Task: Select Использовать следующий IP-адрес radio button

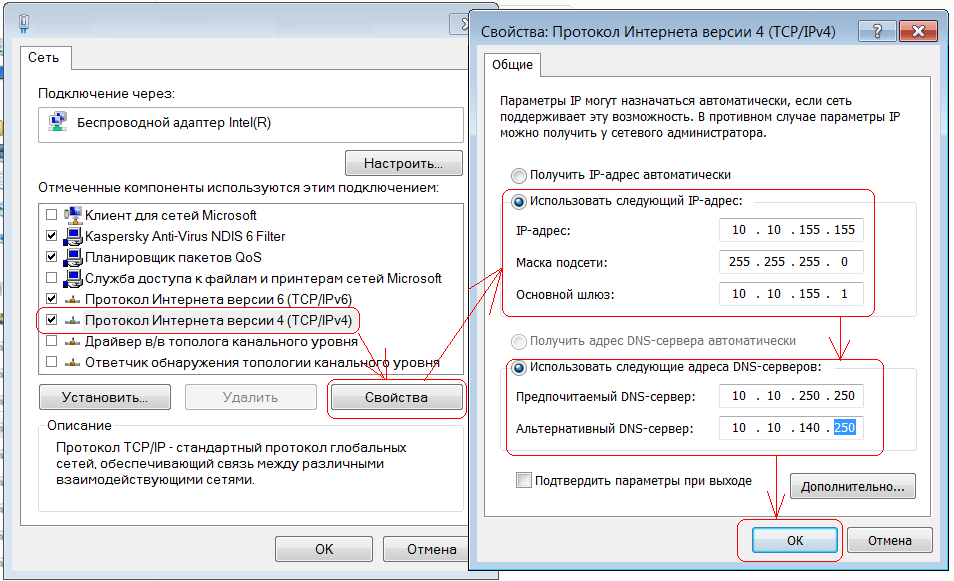Action: 518,201
